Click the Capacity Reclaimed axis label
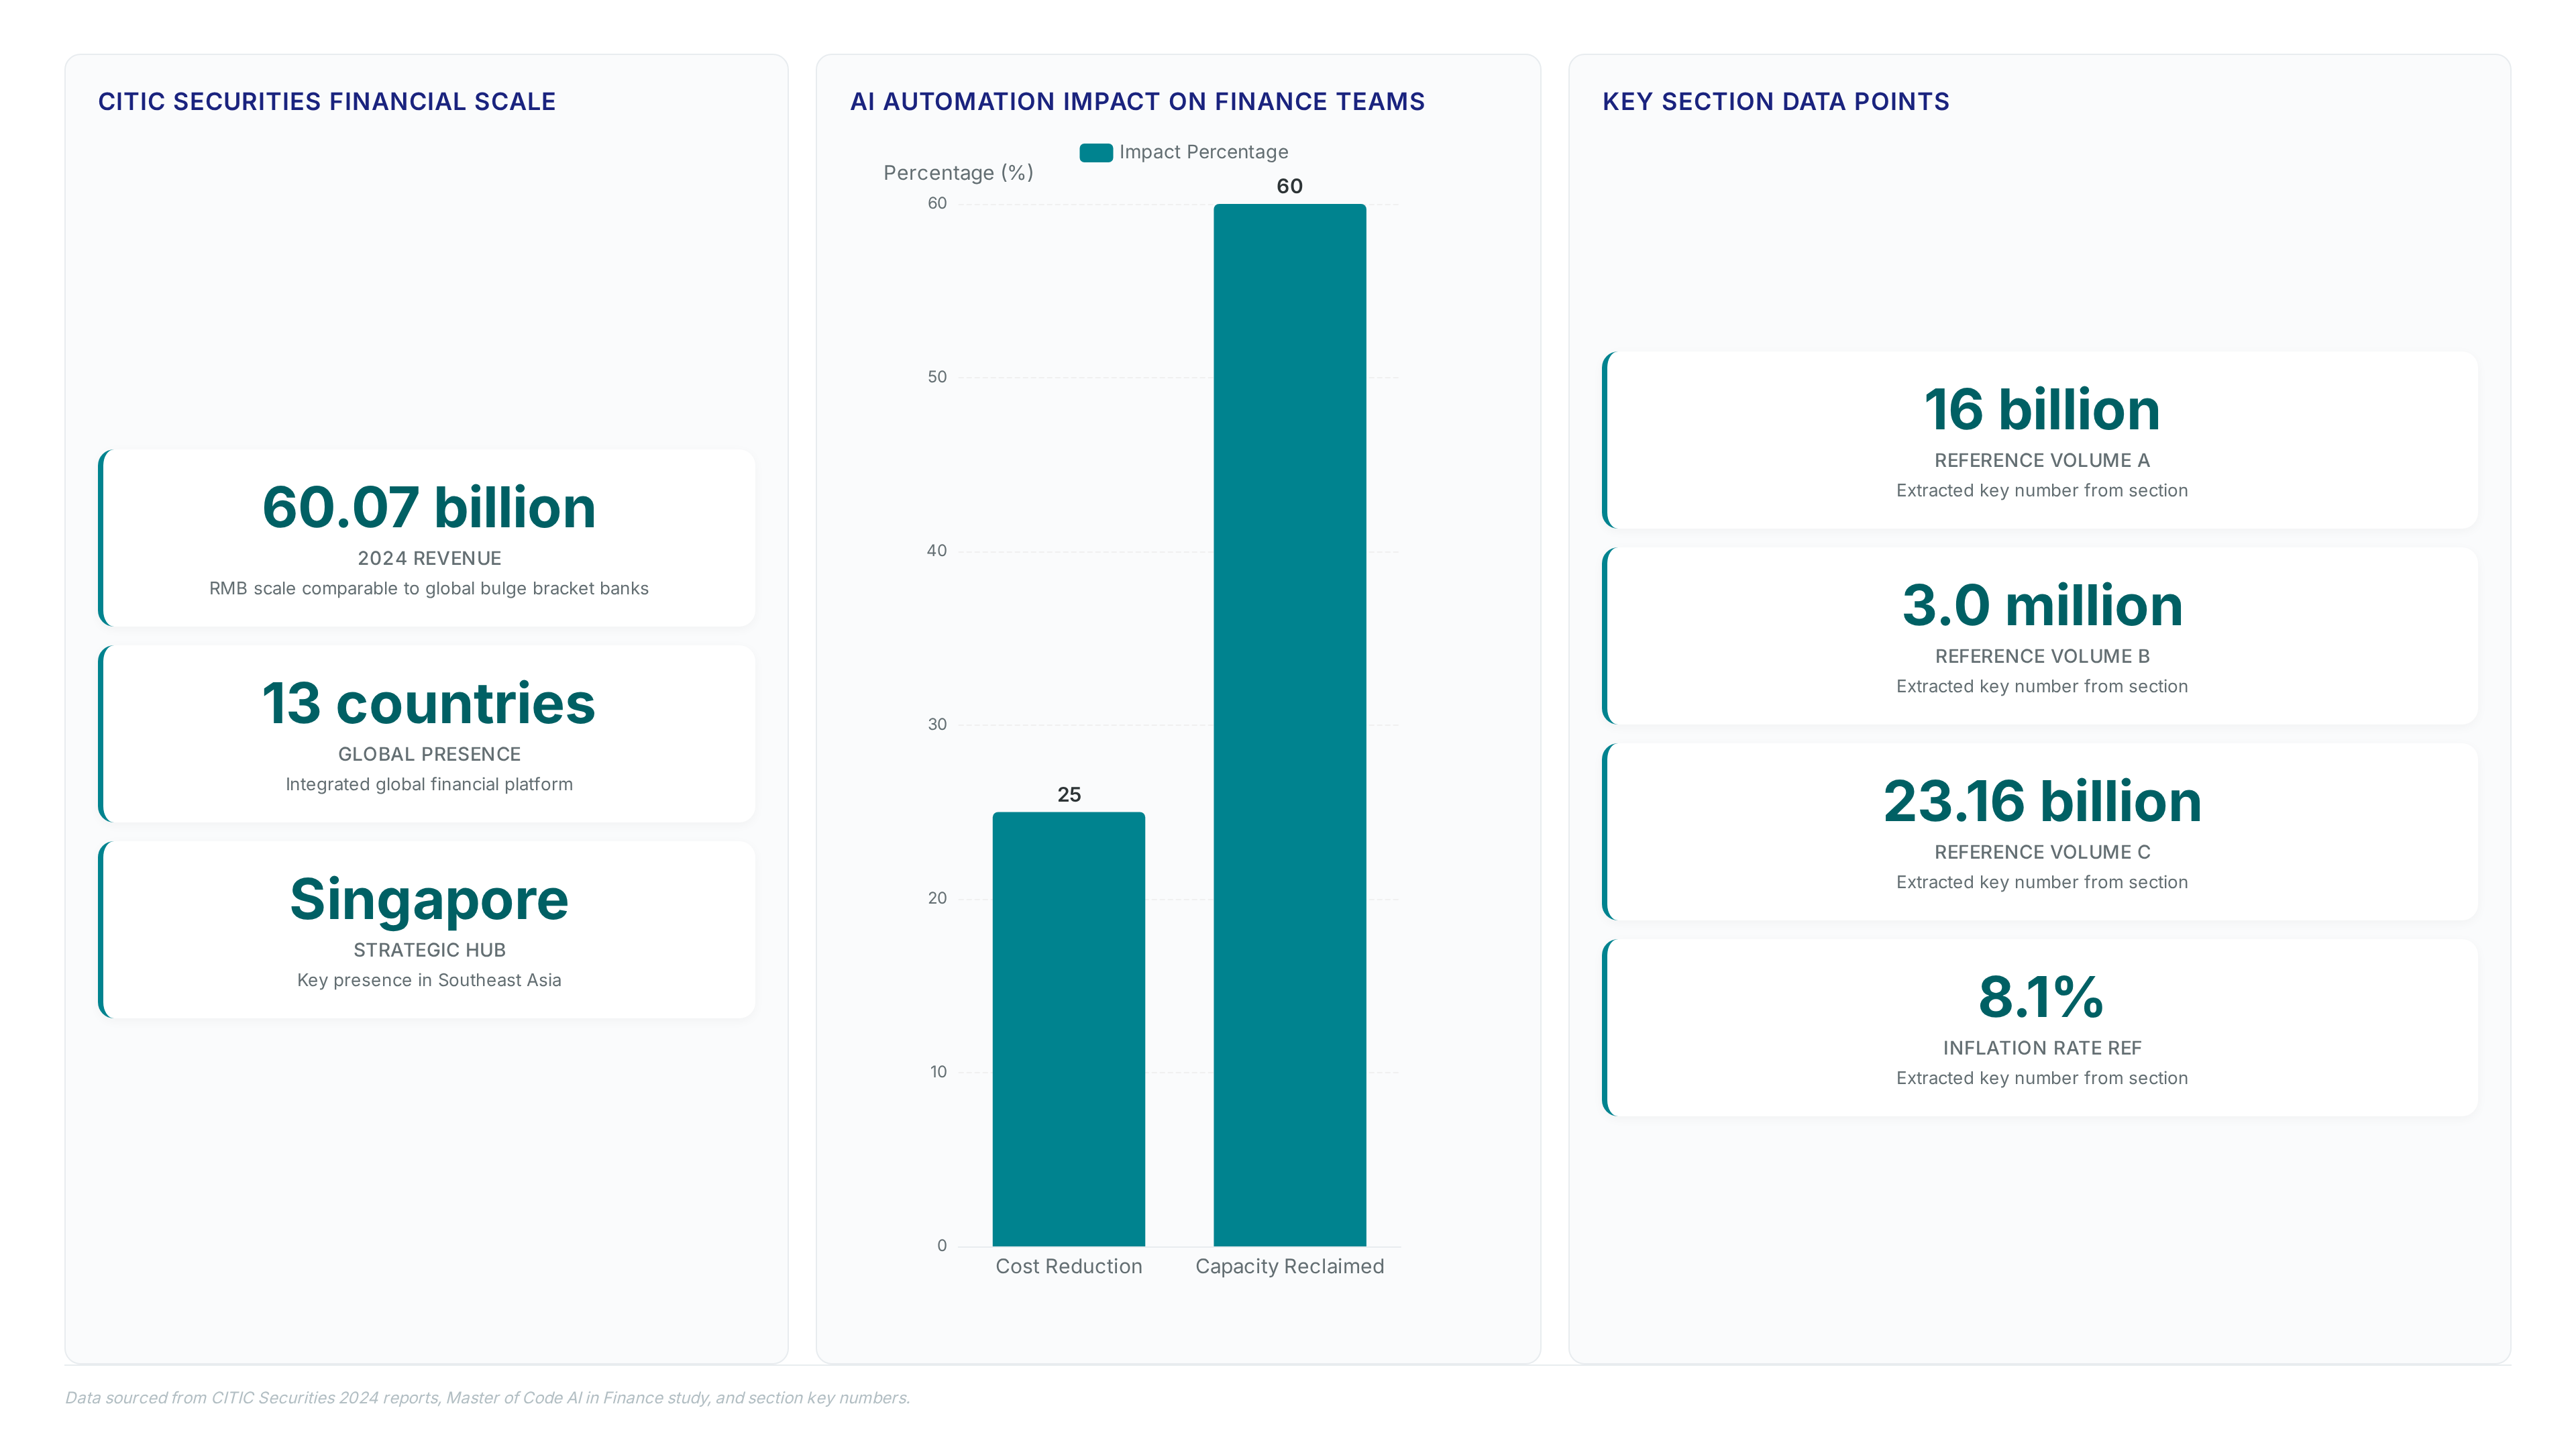Image resolution: width=2576 pixels, height=1449 pixels. pyautogui.click(x=1289, y=1267)
